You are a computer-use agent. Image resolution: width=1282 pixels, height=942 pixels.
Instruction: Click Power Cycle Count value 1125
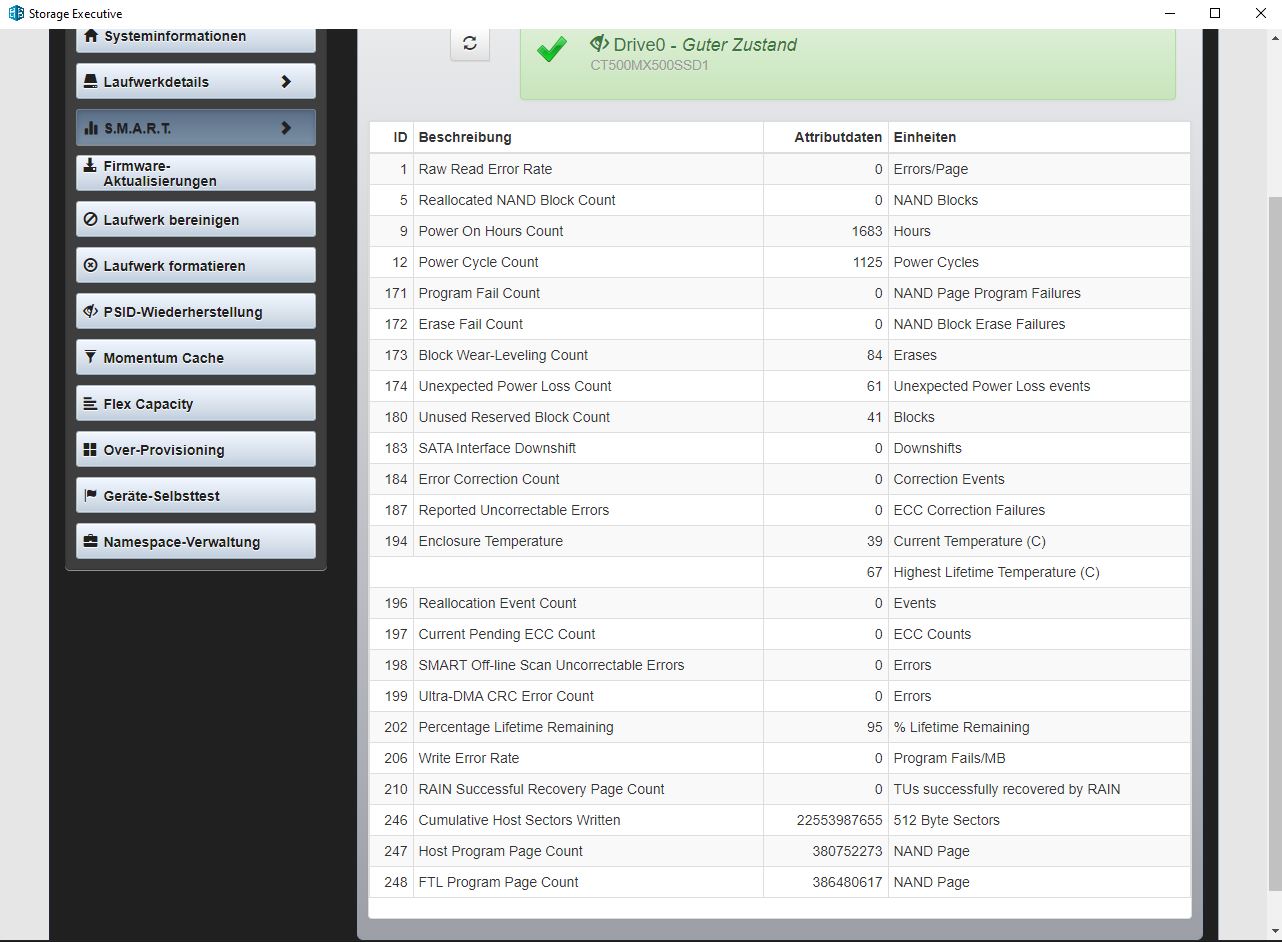tap(867, 262)
